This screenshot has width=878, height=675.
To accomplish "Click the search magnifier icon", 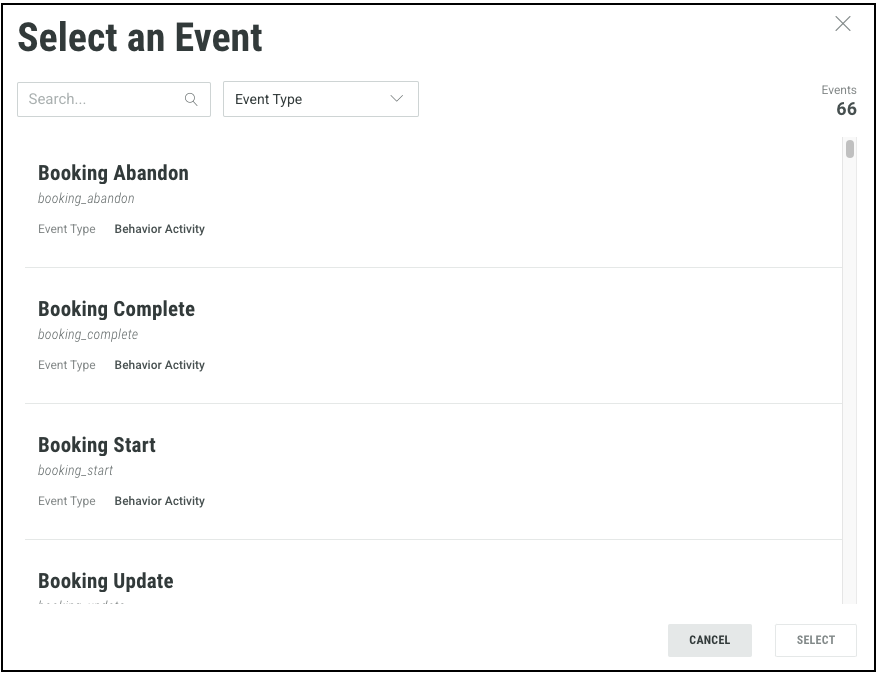I will click(191, 99).
